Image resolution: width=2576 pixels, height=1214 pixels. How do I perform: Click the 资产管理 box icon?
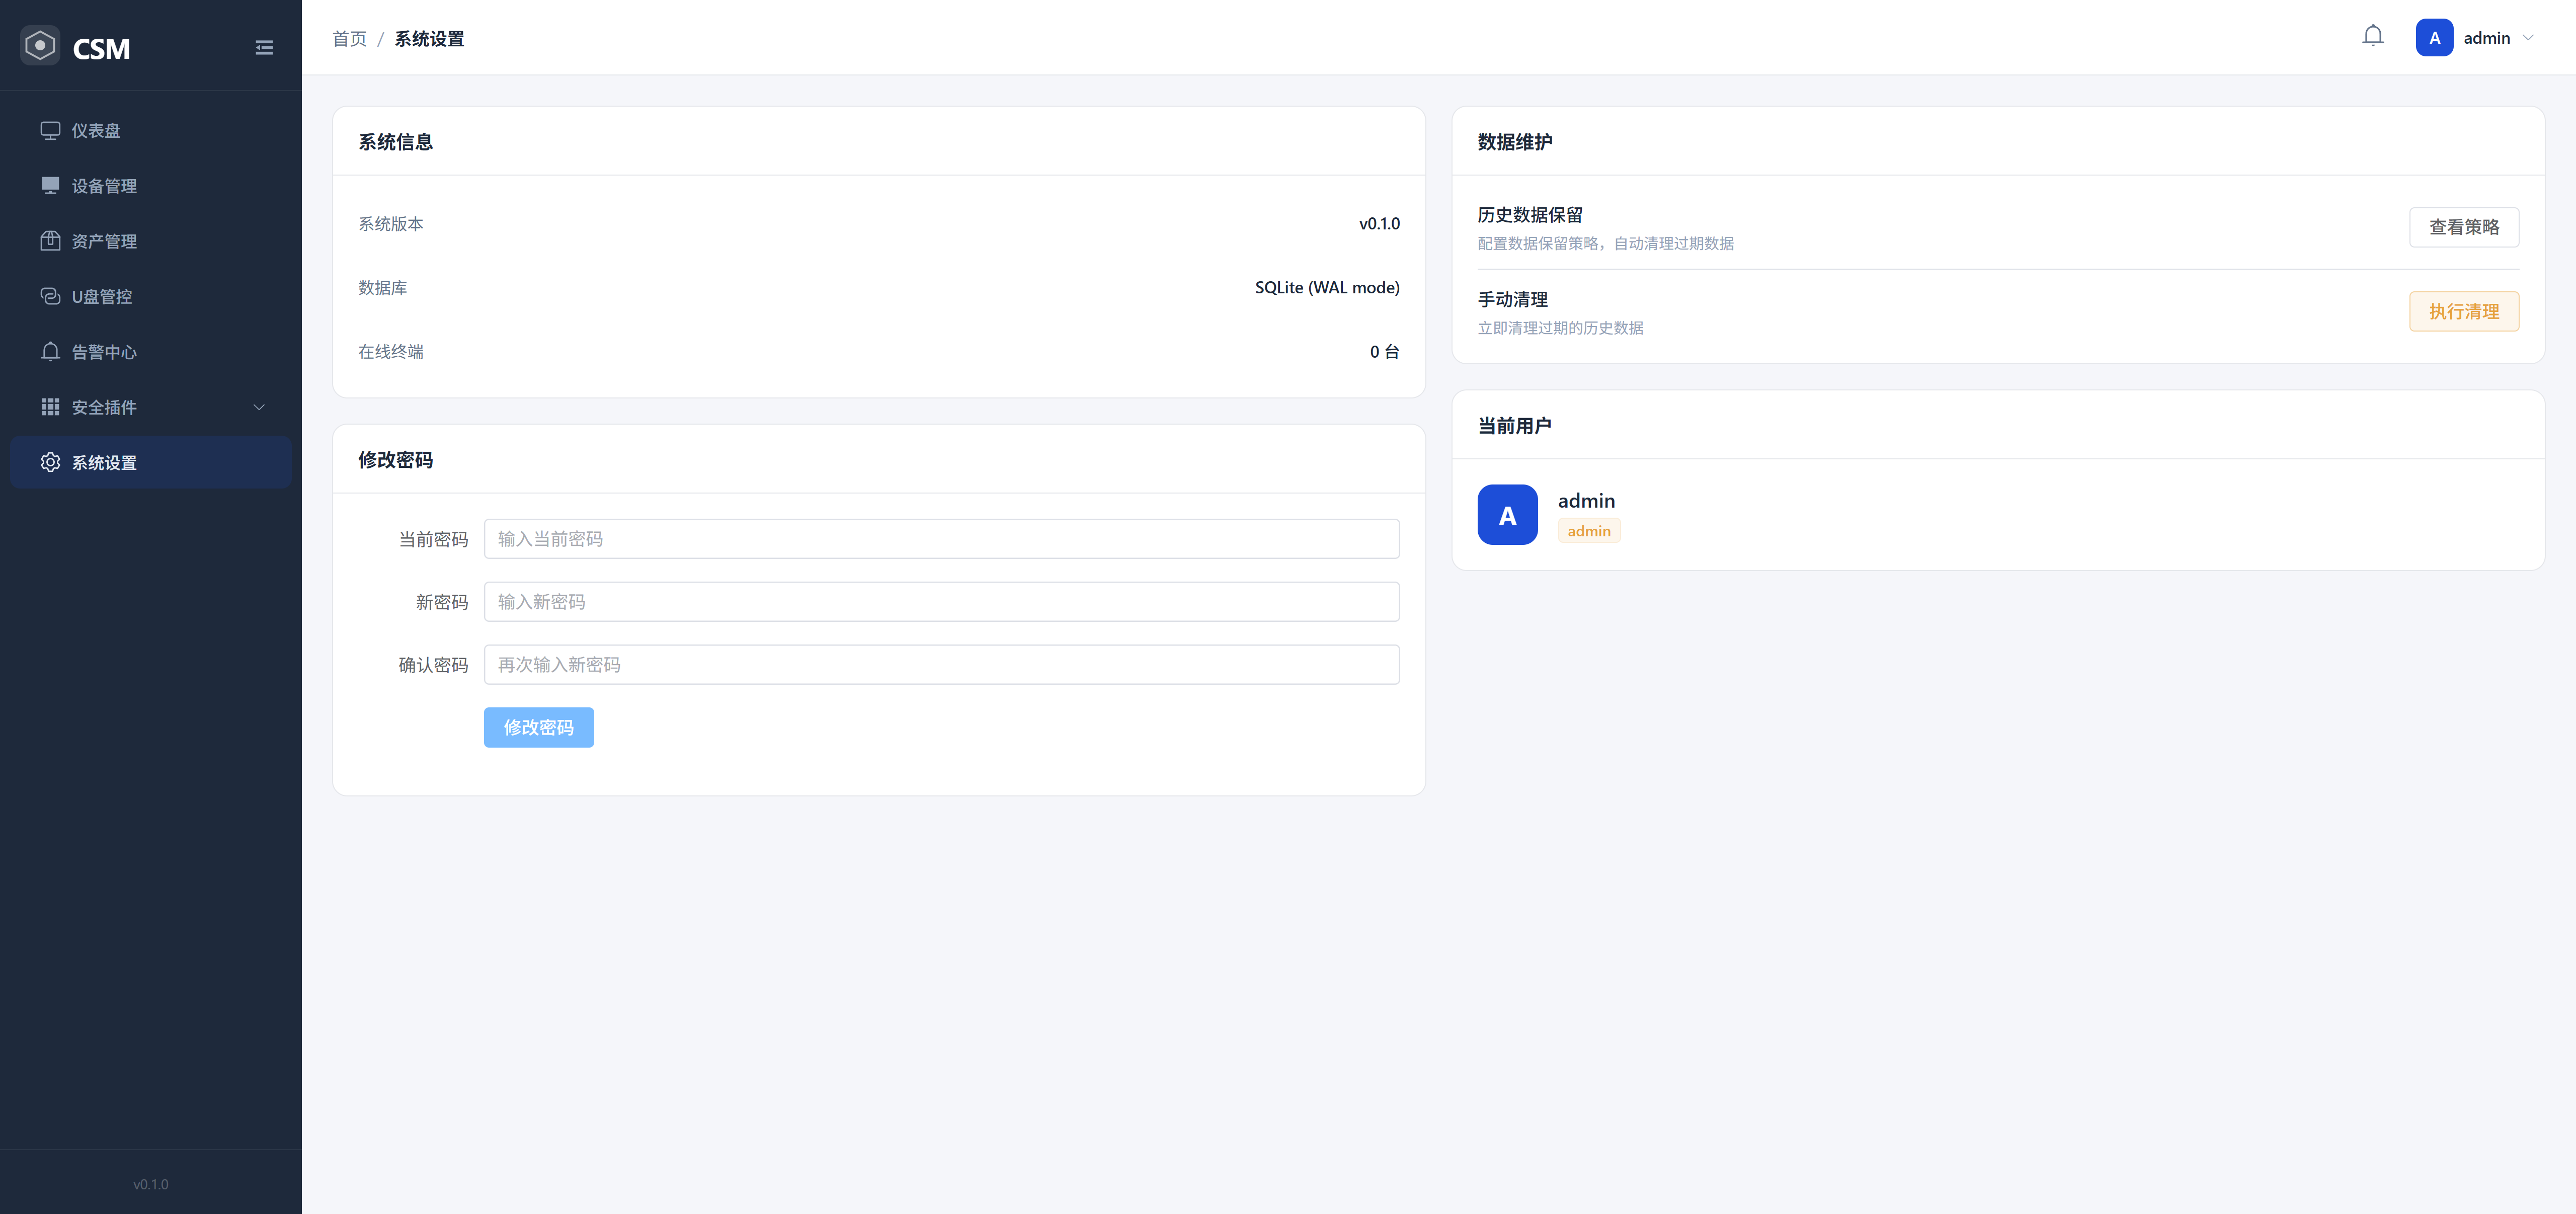tap(50, 241)
